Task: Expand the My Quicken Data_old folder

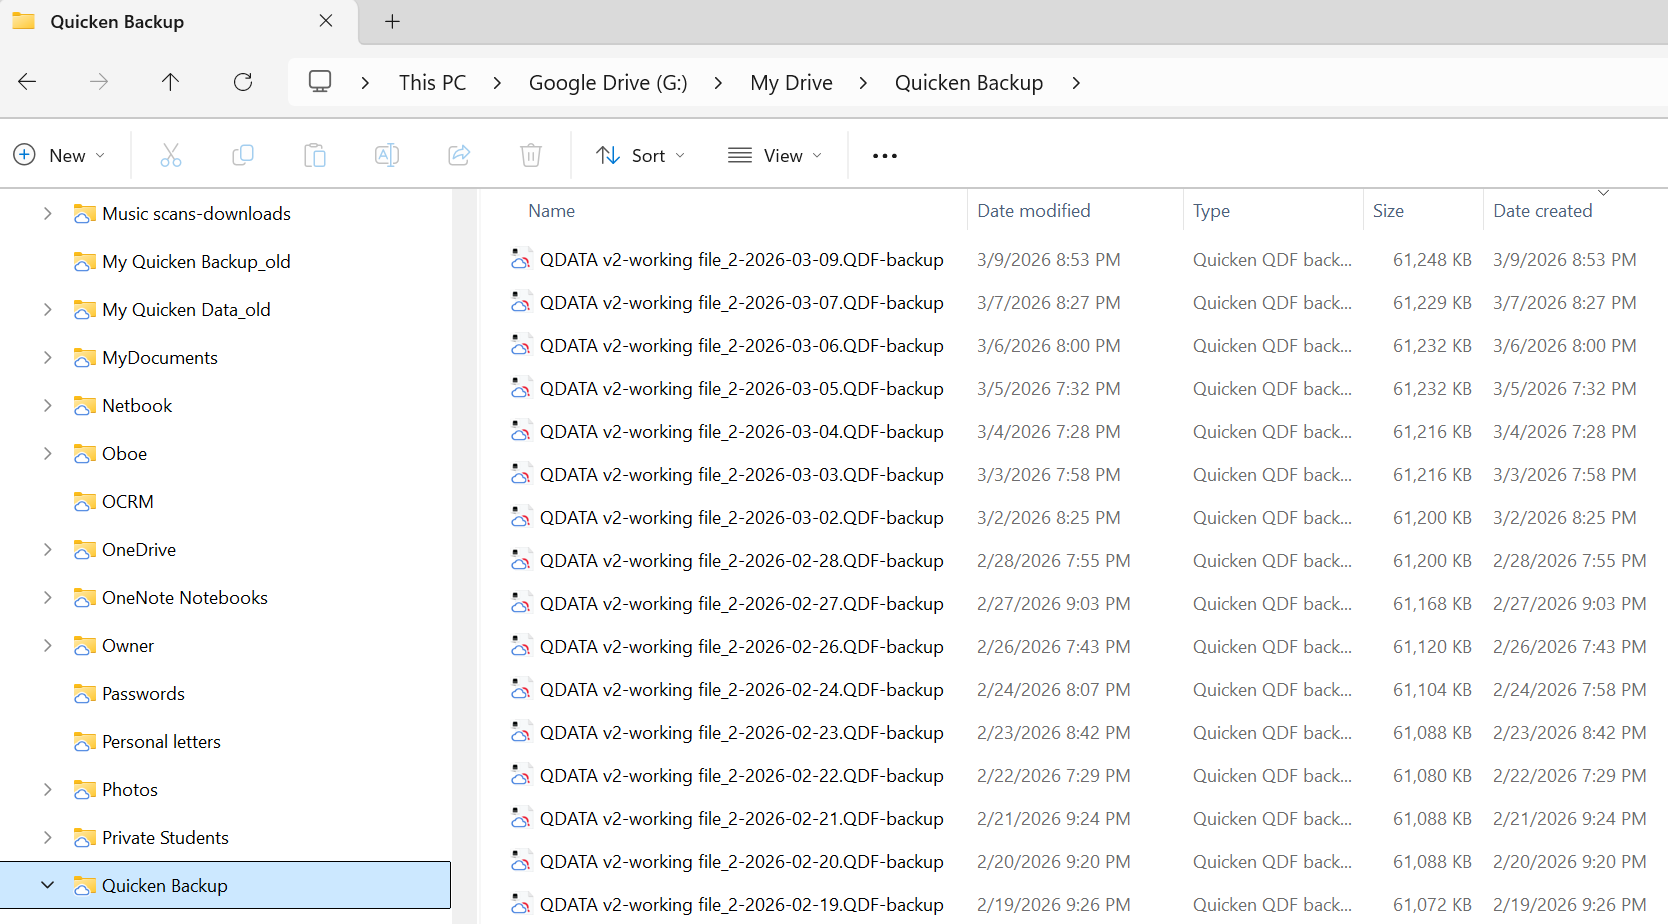Action: (47, 310)
